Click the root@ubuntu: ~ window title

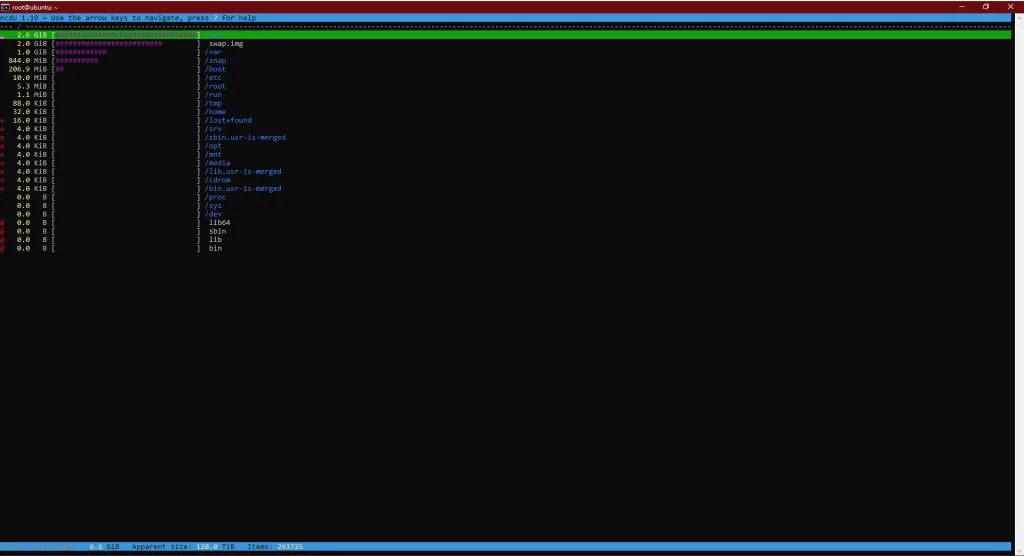point(35,7)
